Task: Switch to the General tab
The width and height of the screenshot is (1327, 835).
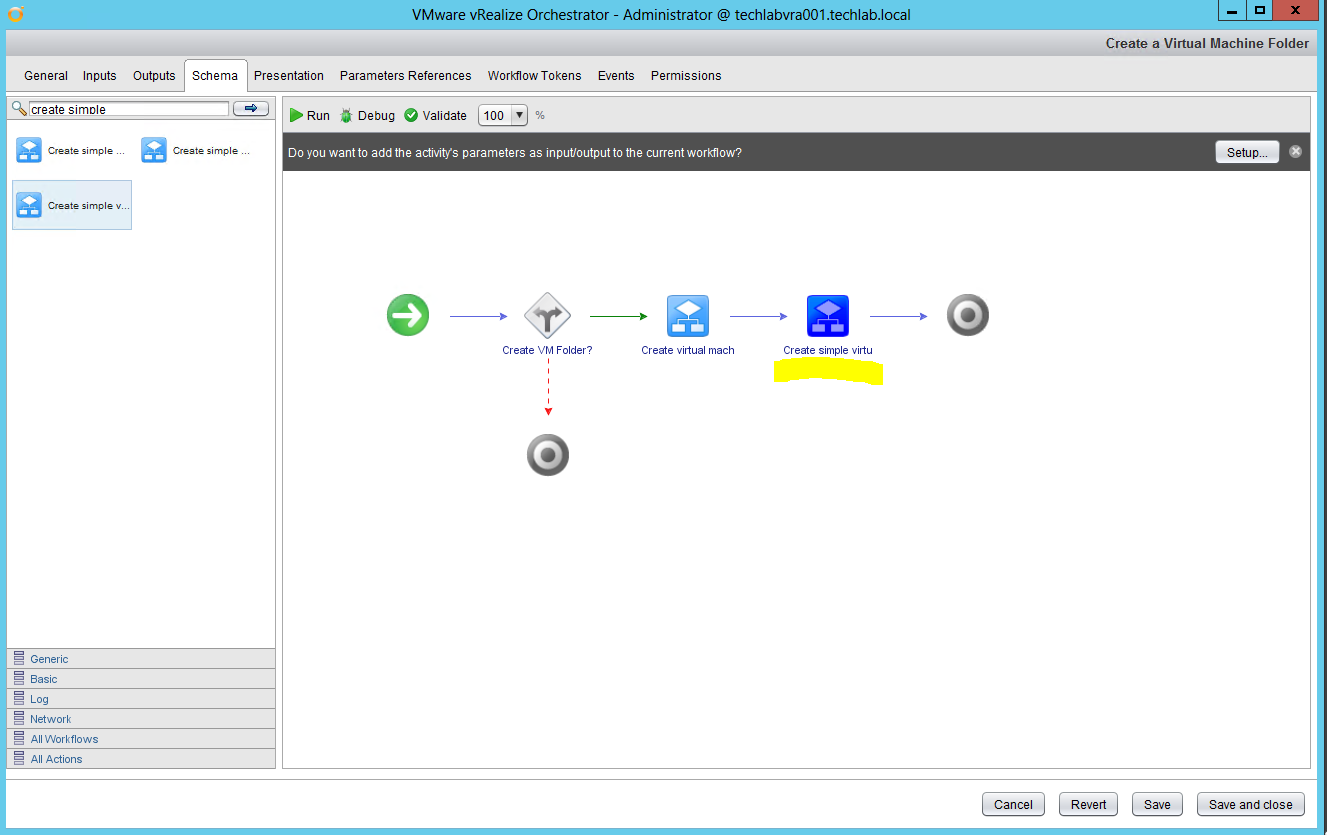Action: (x=46, y=76)
